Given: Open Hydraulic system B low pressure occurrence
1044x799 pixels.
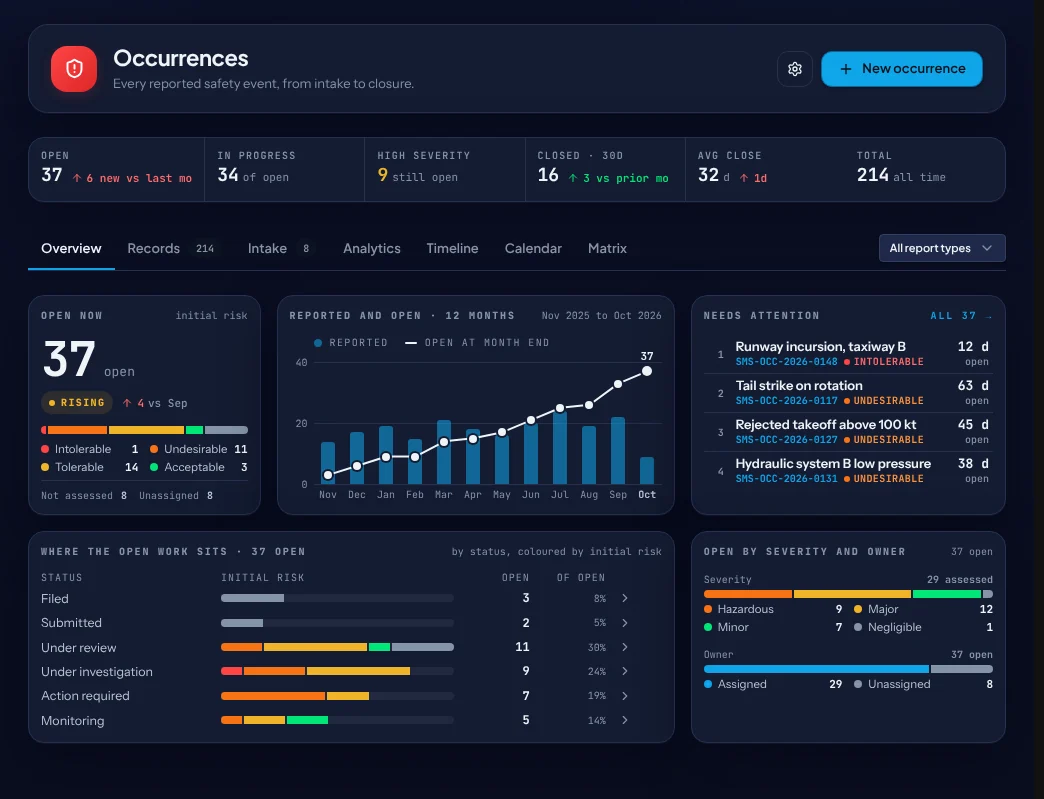Looking at the screenshot, I should click(847, 471).
